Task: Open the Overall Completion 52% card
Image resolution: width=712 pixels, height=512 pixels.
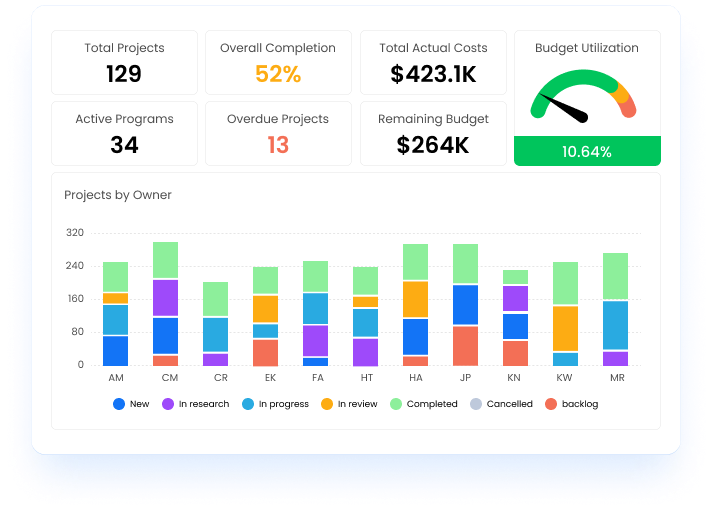Action: click(278, 63)
